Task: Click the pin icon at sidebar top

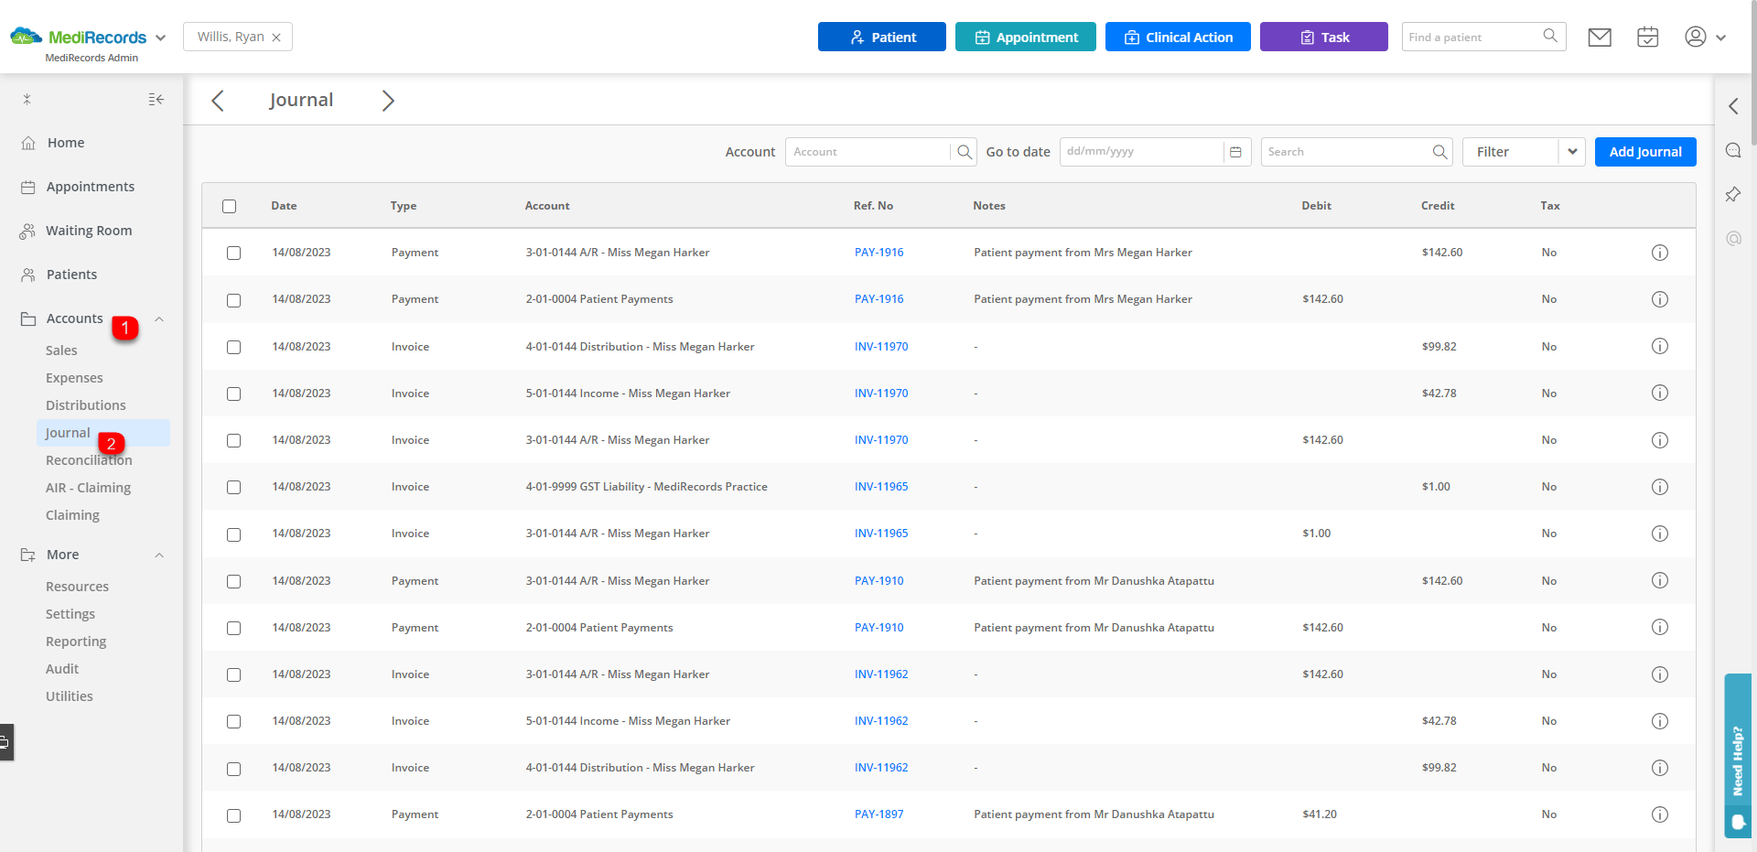Action: [x=27, y=99]
